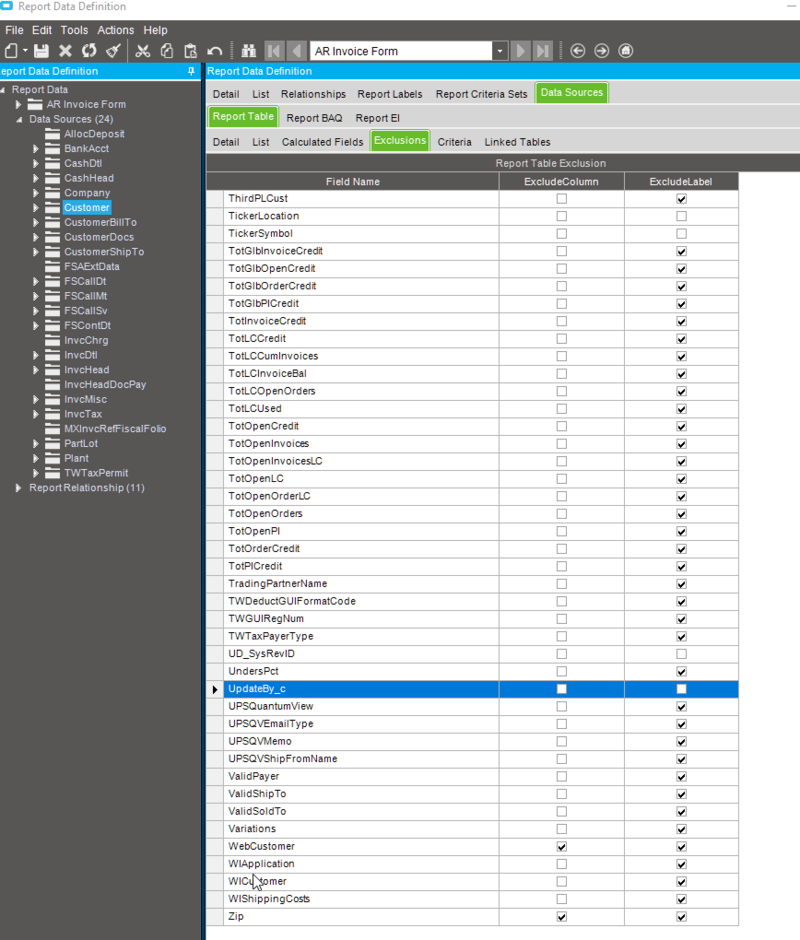Go to the next record
The image size is (800, 940).
tap(521, 50)
